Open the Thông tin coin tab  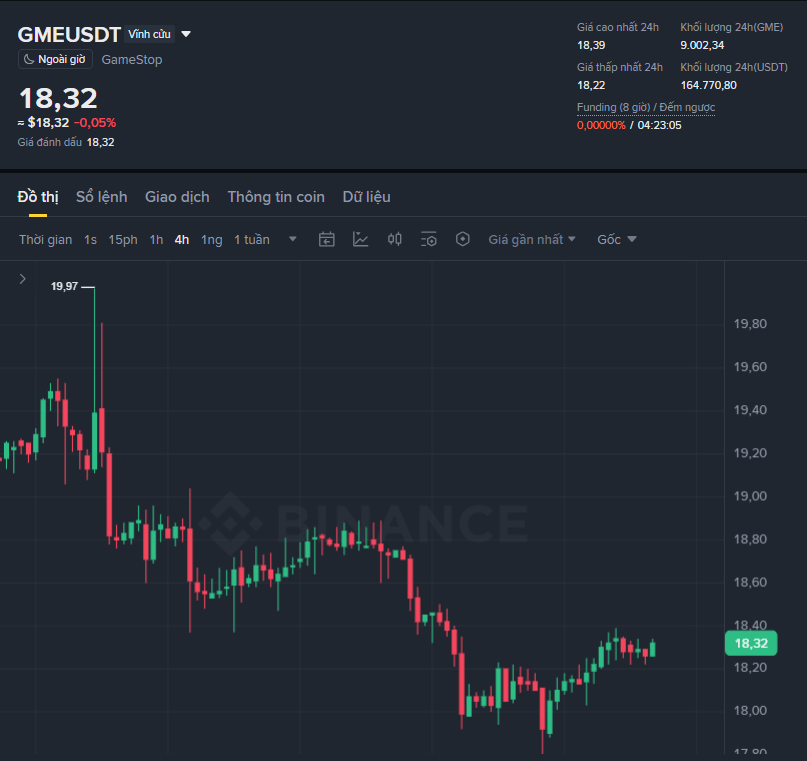(276, 197)
